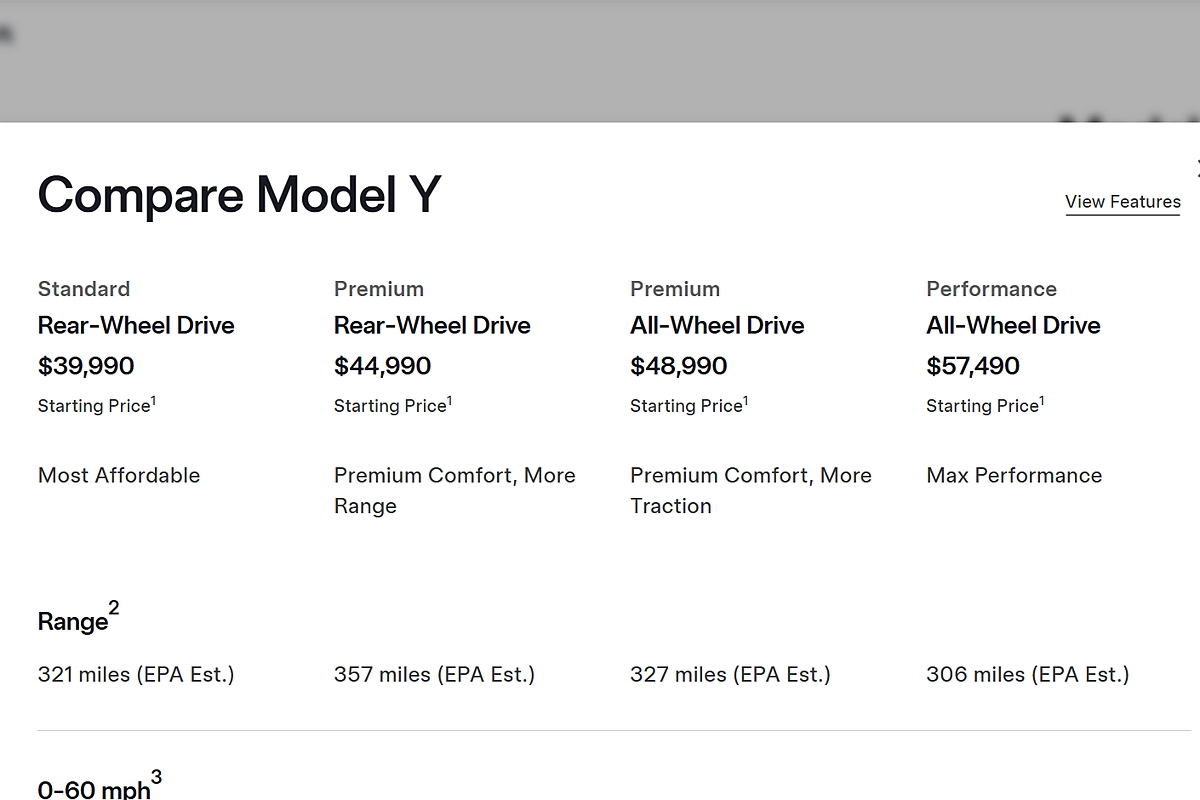Image resolution: width=1200 pixels, height=800 pixels.
Task: Click the dimmed backdrop above the dialog
Action: click(x=600, y=60)
